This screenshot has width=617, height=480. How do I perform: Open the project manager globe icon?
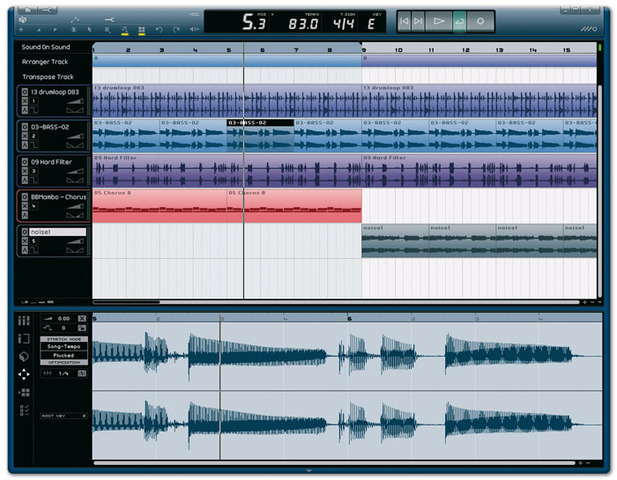(23, 19)
